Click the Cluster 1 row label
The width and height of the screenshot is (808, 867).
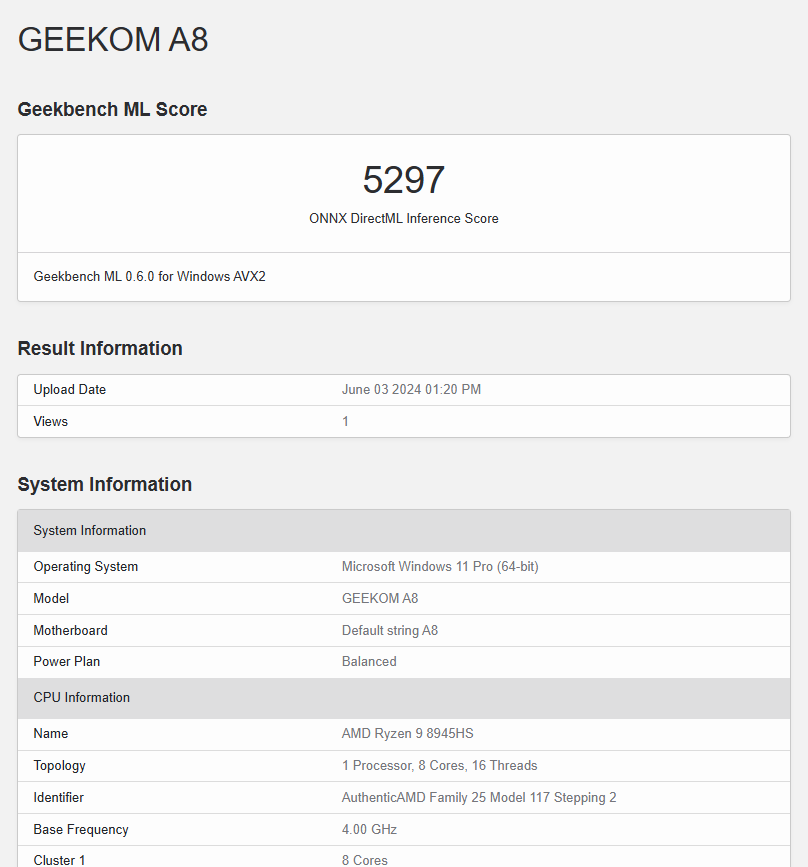tap(60, 859)
